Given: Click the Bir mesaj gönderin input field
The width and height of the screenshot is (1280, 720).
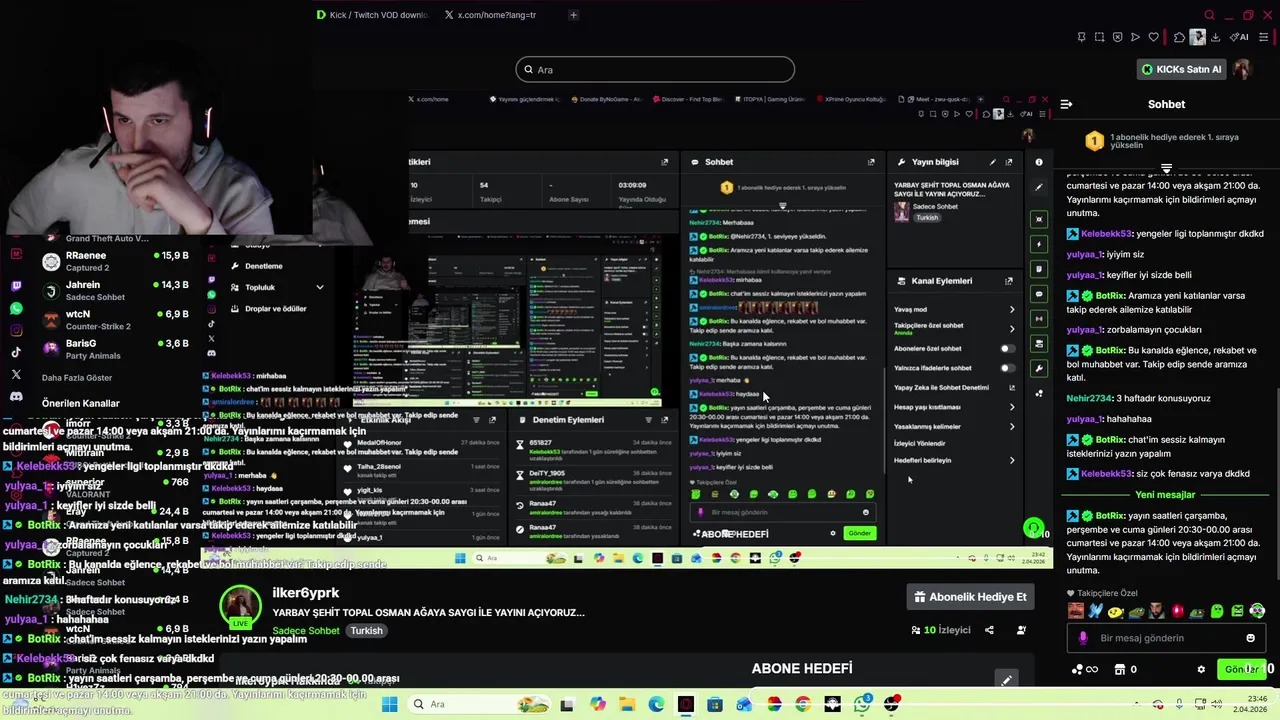Looking at the screenshot, I should click(x=1166, y=638).
